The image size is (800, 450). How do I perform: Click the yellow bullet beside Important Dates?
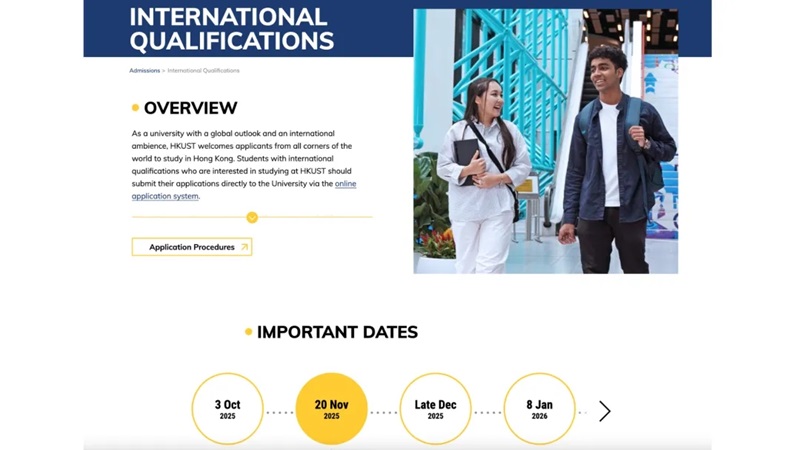[248, 332]
